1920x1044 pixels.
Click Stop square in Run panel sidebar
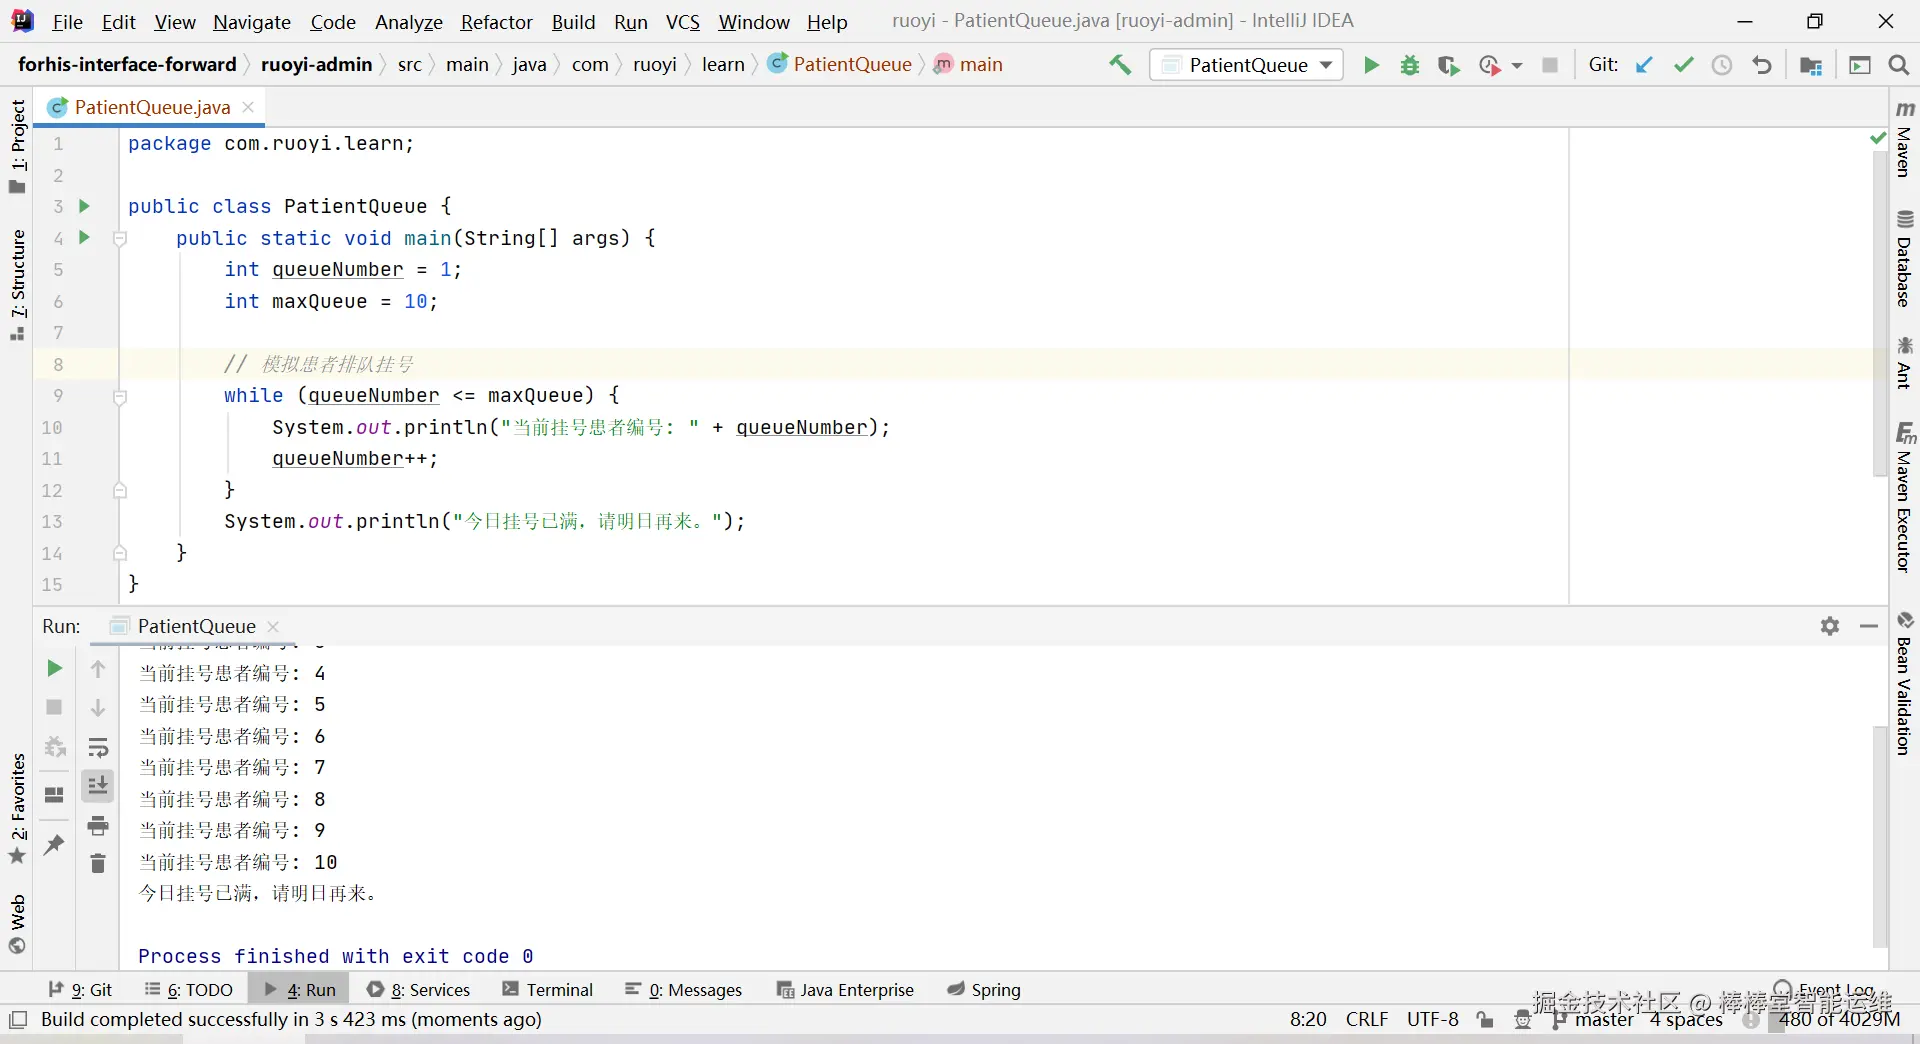(x=54, y=707)
